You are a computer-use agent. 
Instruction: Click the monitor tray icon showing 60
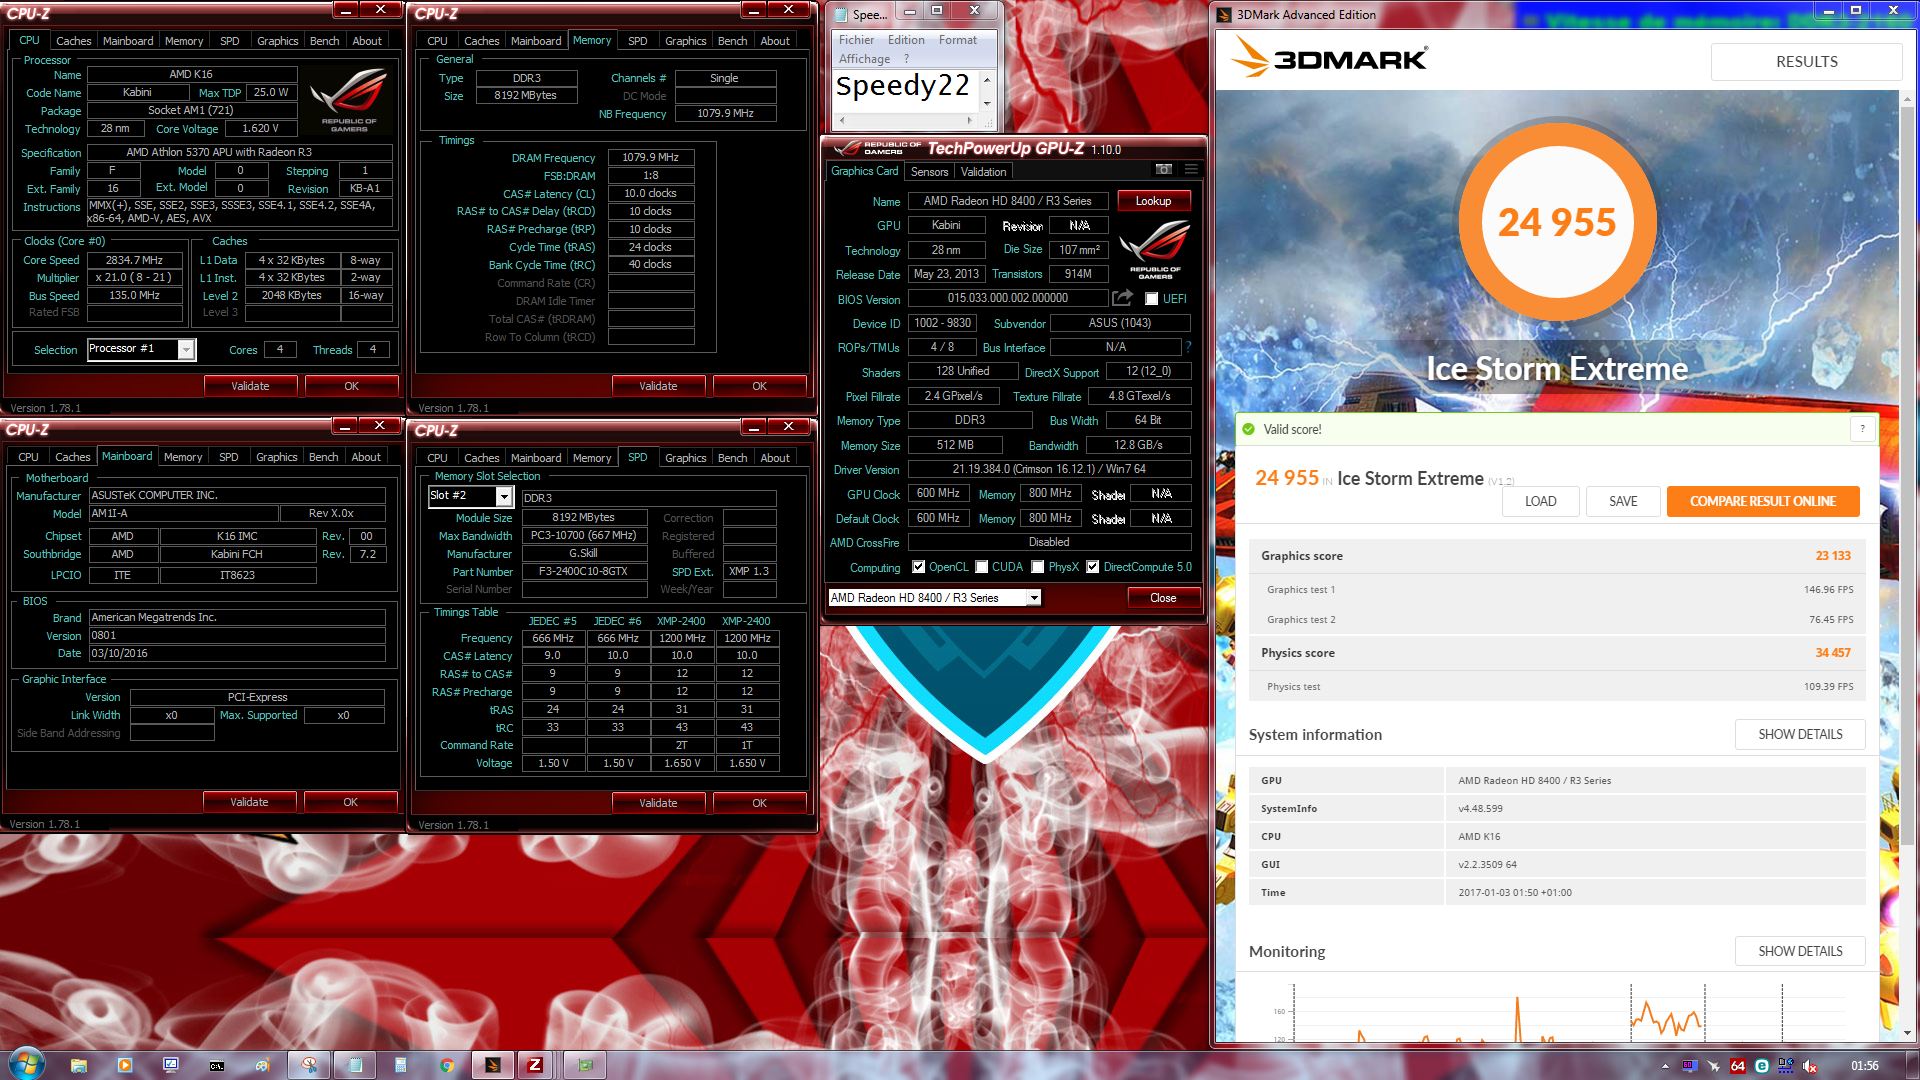(1690, 1066)
